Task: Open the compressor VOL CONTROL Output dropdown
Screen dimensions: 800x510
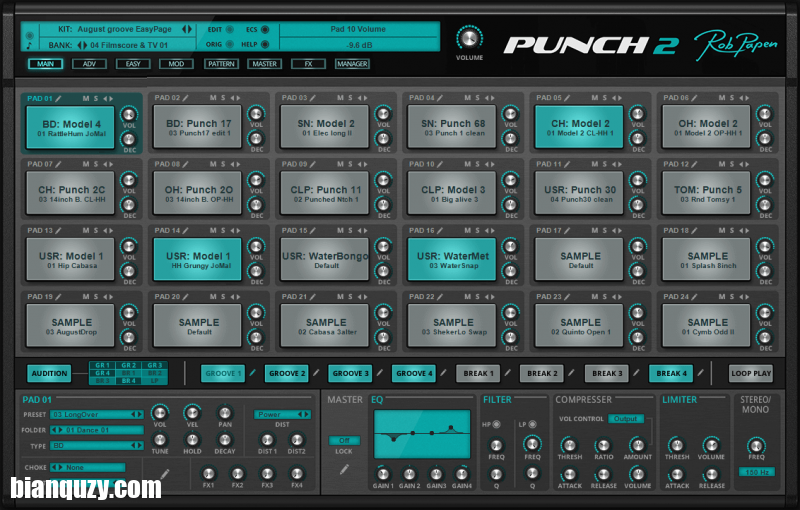Action: coord(626,419)
